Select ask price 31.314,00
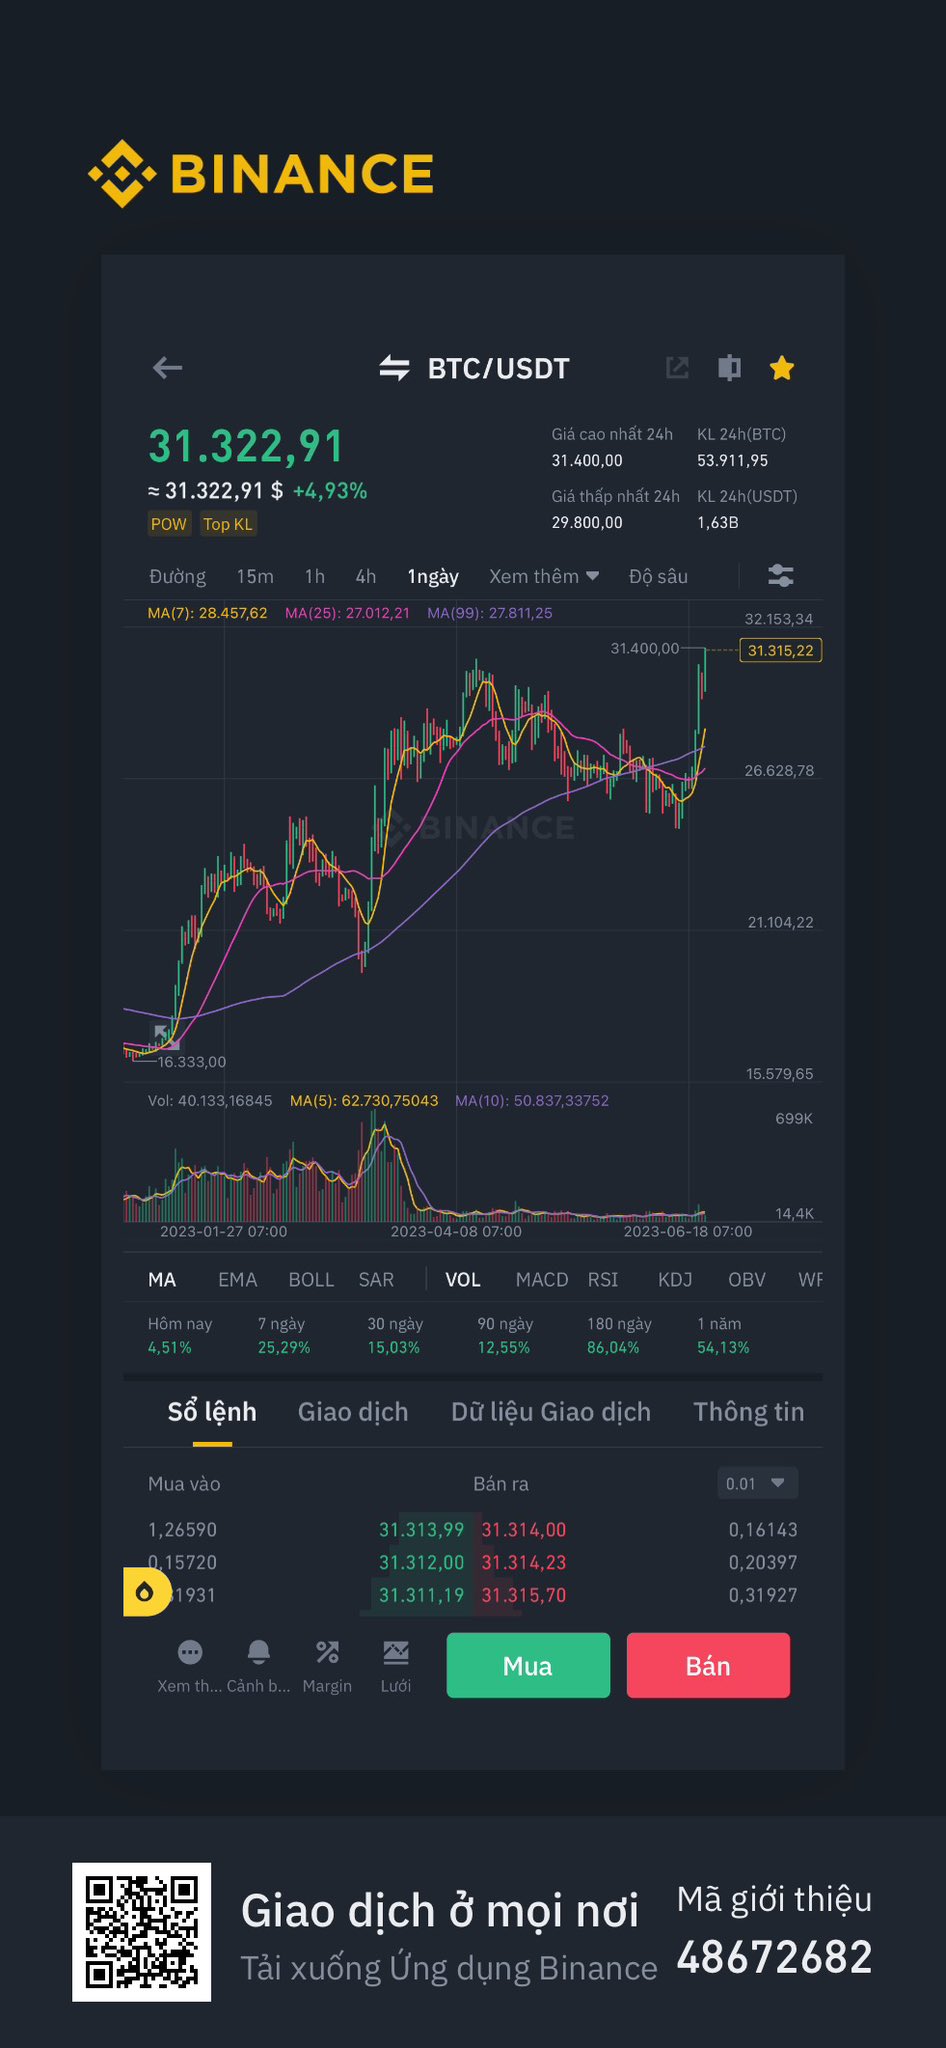 coord(524,1530)
